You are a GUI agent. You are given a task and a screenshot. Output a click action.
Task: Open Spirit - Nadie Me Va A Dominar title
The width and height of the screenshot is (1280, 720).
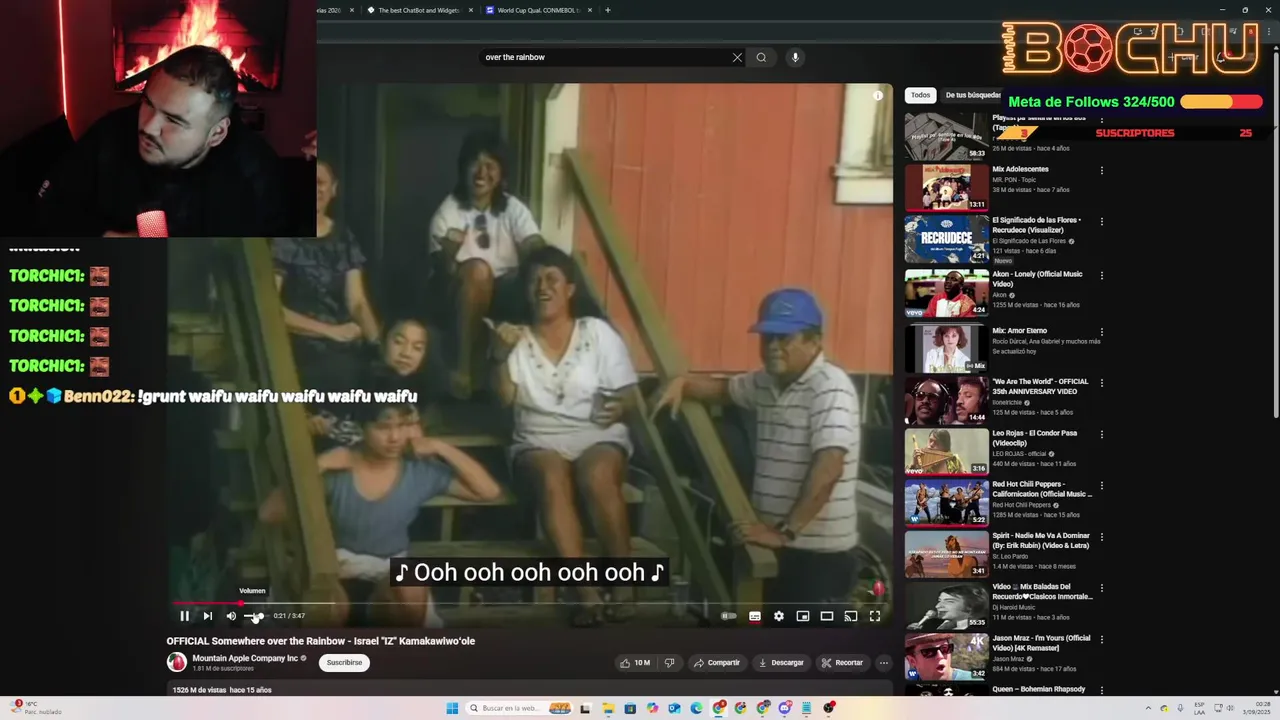(x=1041, y=540)
